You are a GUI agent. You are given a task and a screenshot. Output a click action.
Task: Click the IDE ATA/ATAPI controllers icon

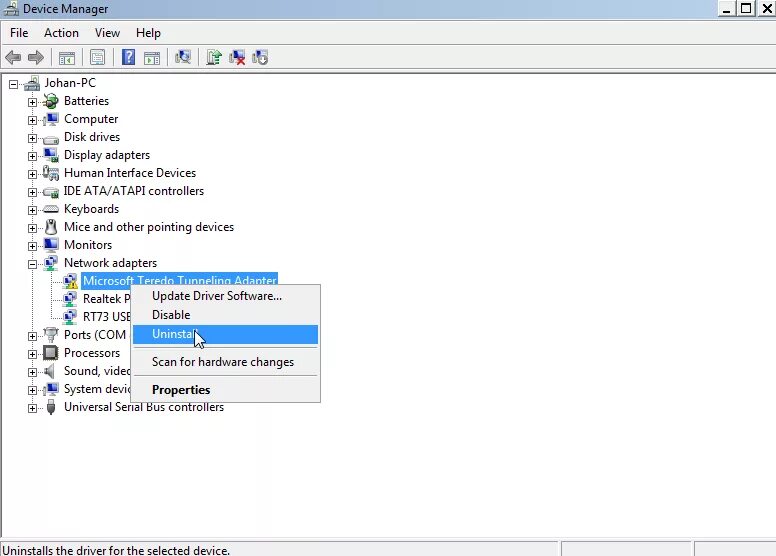tap(50, 192)
